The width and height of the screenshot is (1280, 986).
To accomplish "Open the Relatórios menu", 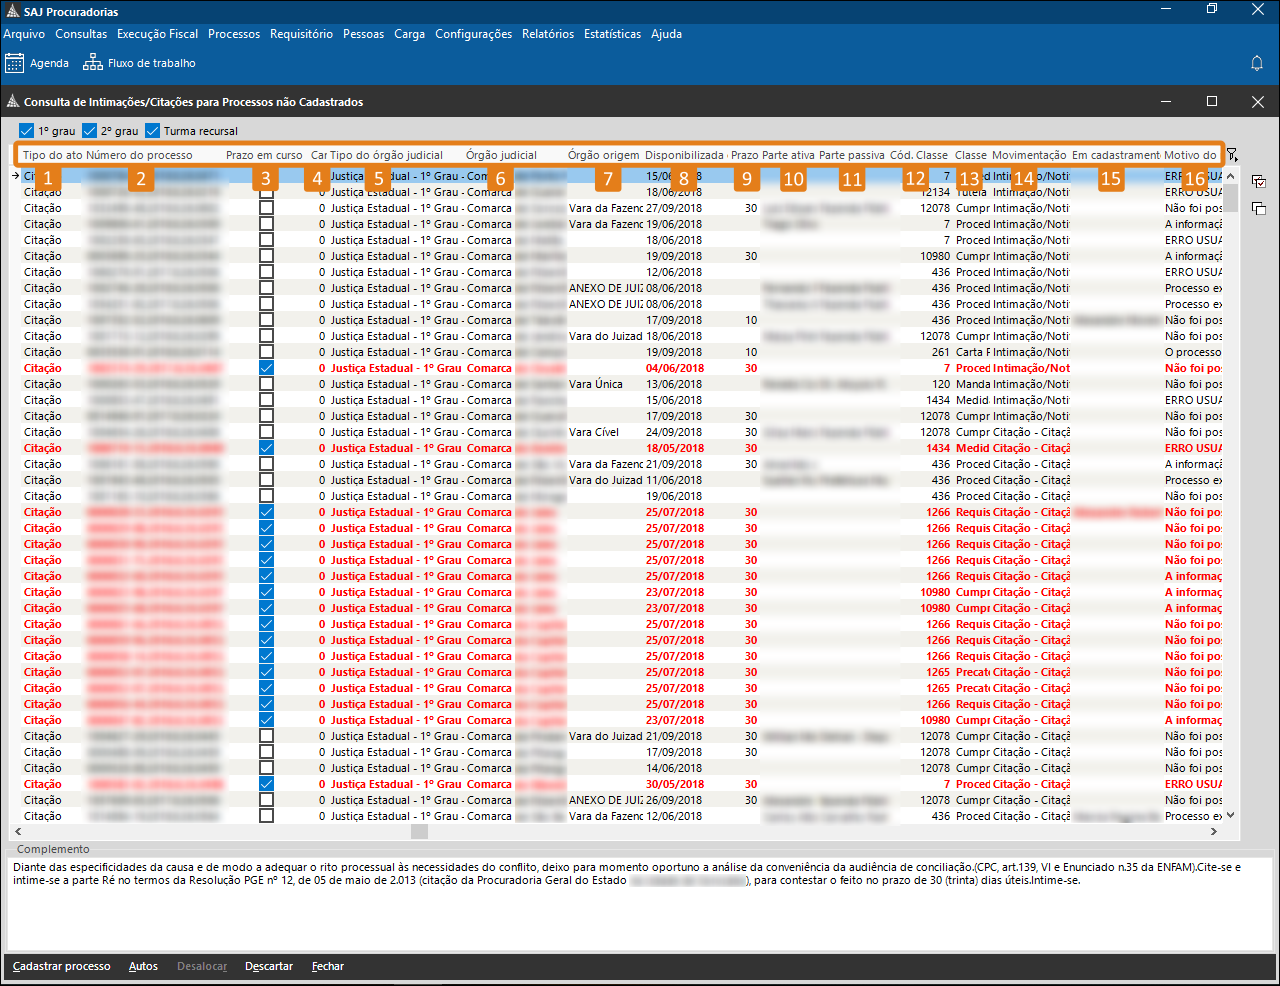I will pyautogui.click(x=547, y=34).
